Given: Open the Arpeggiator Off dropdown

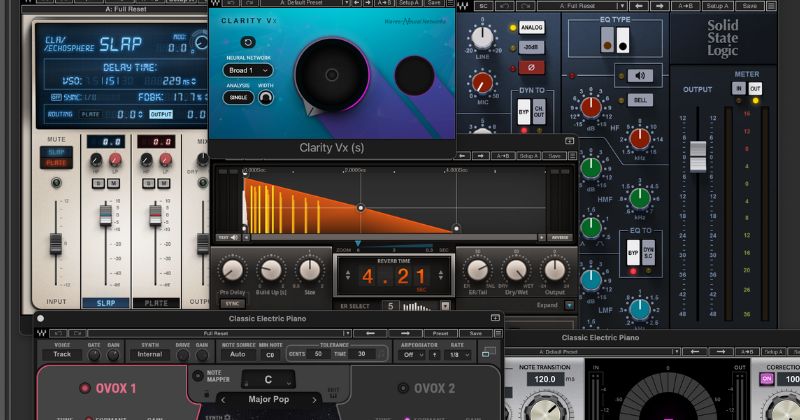Looking at the screenshot, I should click(412, 355).
